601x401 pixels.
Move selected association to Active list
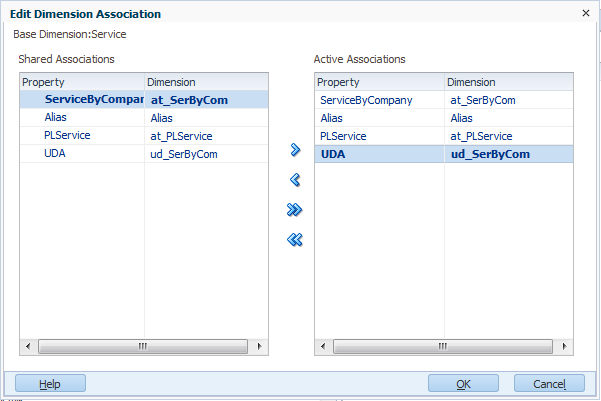[x=295, y=150]
